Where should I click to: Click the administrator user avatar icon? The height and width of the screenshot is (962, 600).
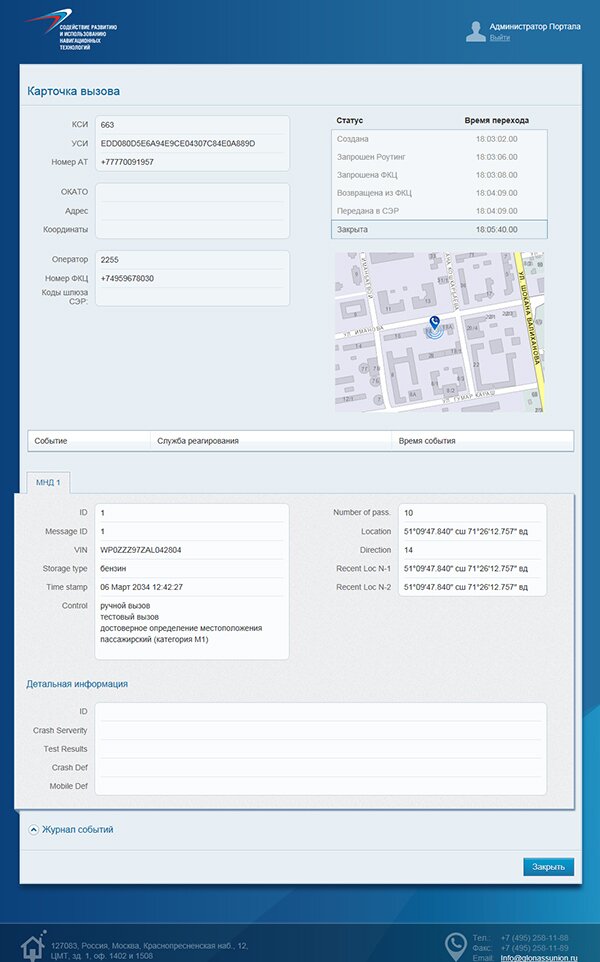(475, 31)
